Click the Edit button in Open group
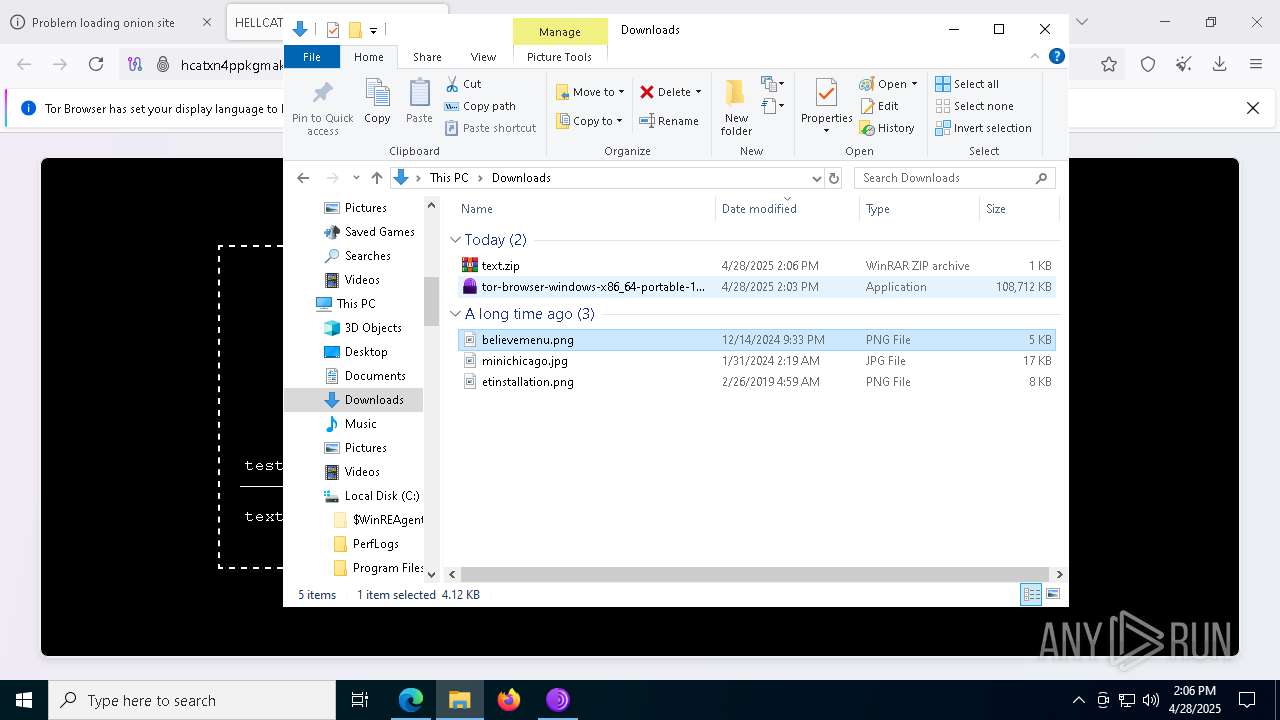The height and width of the screenshot is (720, 1280). point(879,106)
